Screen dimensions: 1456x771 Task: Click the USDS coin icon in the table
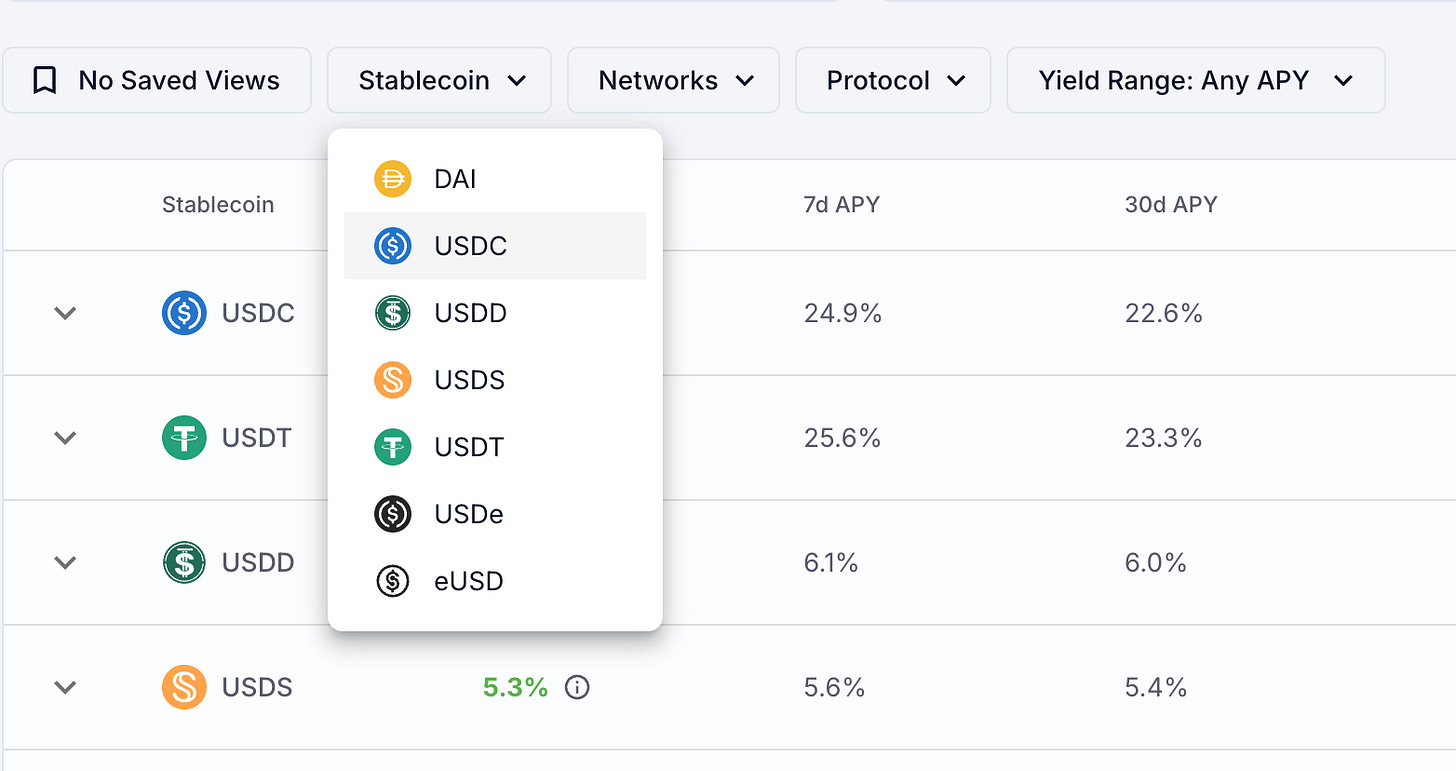pyautogui.click(x=184, y=687)
